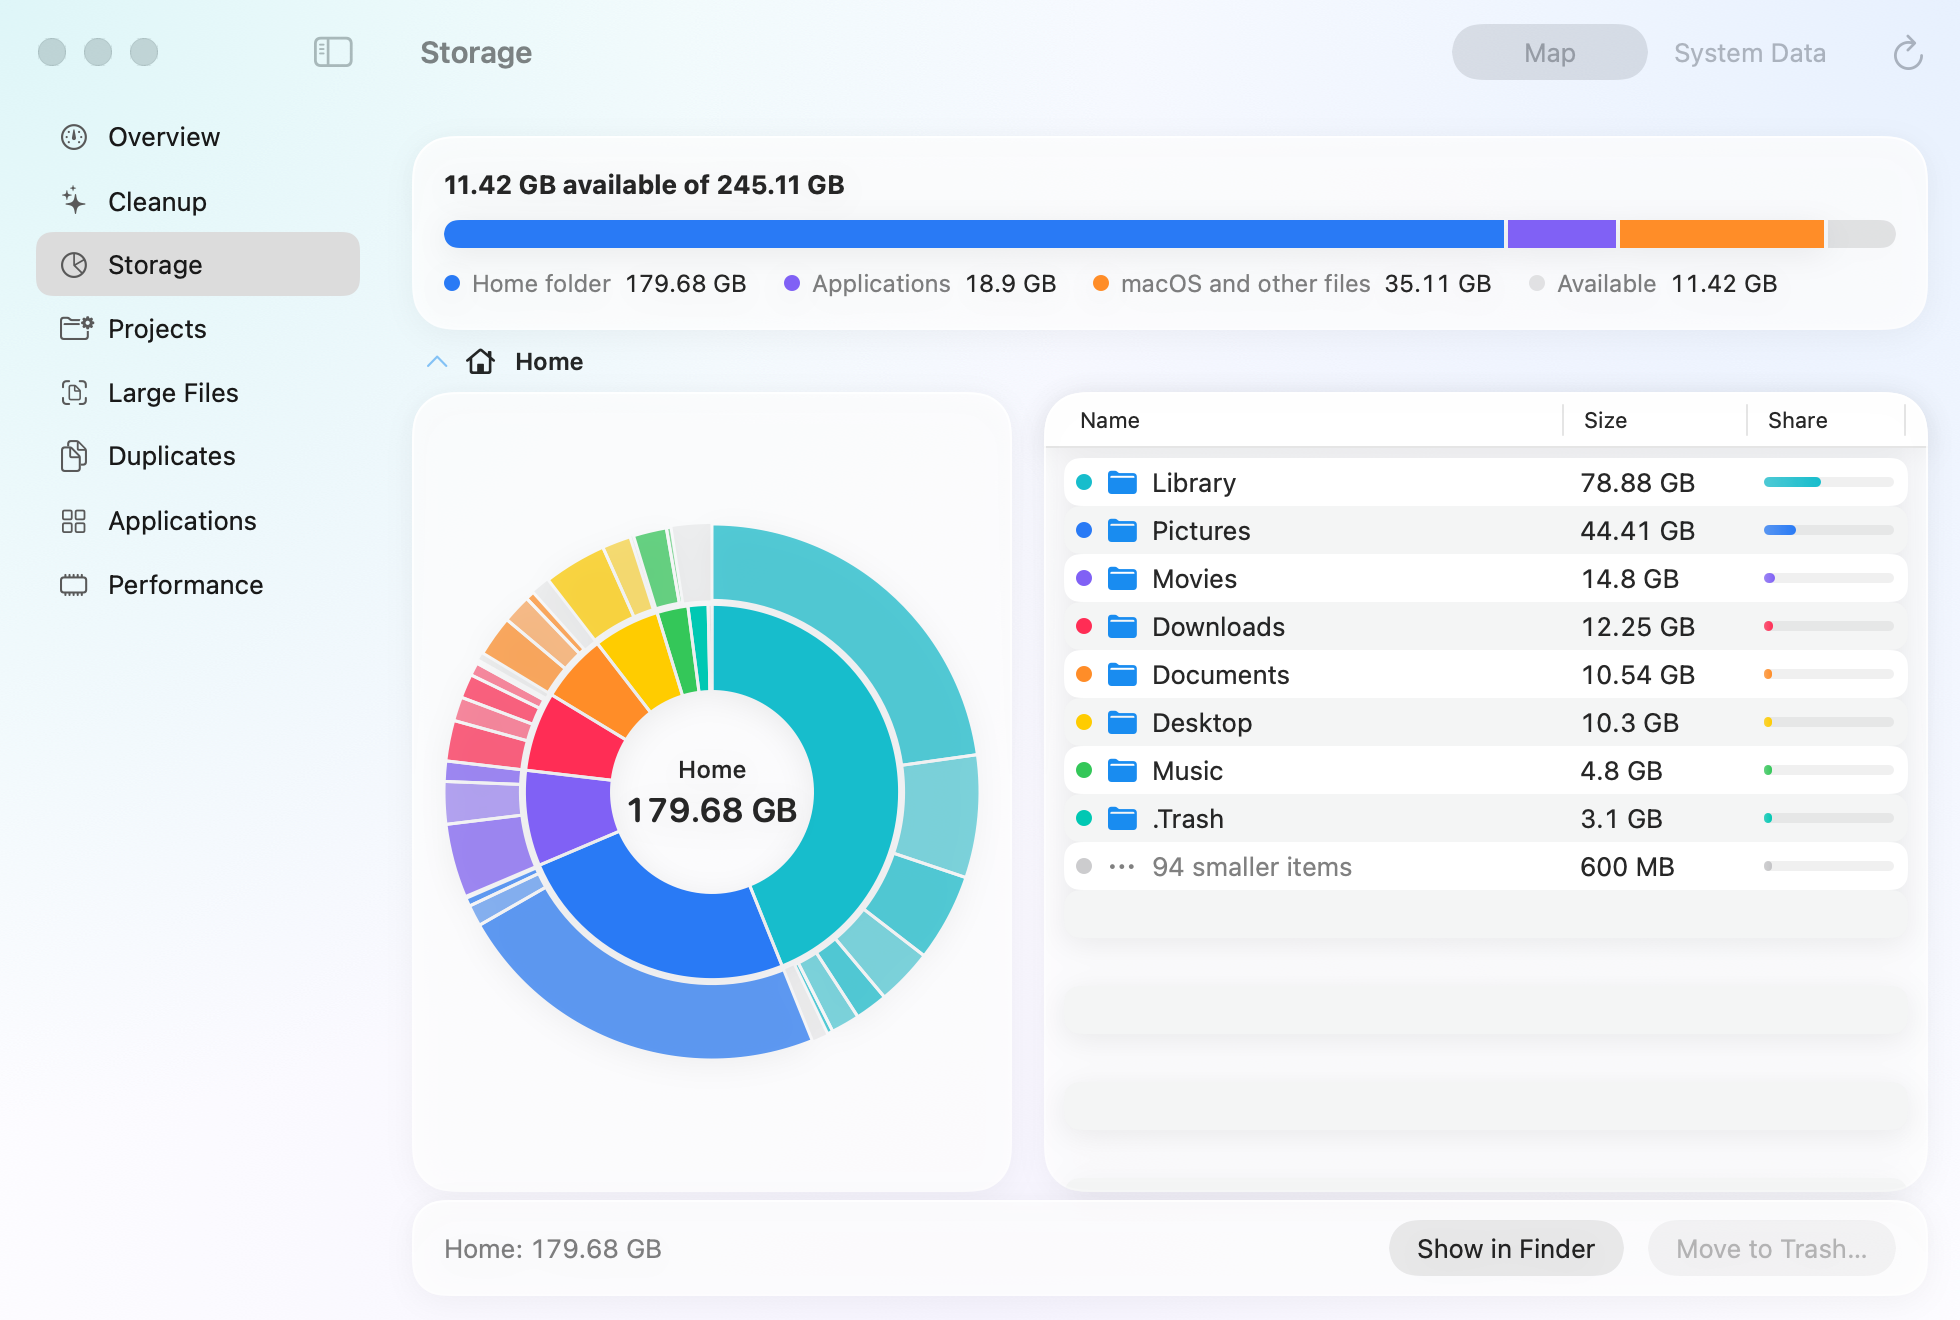Viewport: 1960px width, 1320px height.
Task: Collapse the Home breadcrumb chevron
Action: coord(437,361)
